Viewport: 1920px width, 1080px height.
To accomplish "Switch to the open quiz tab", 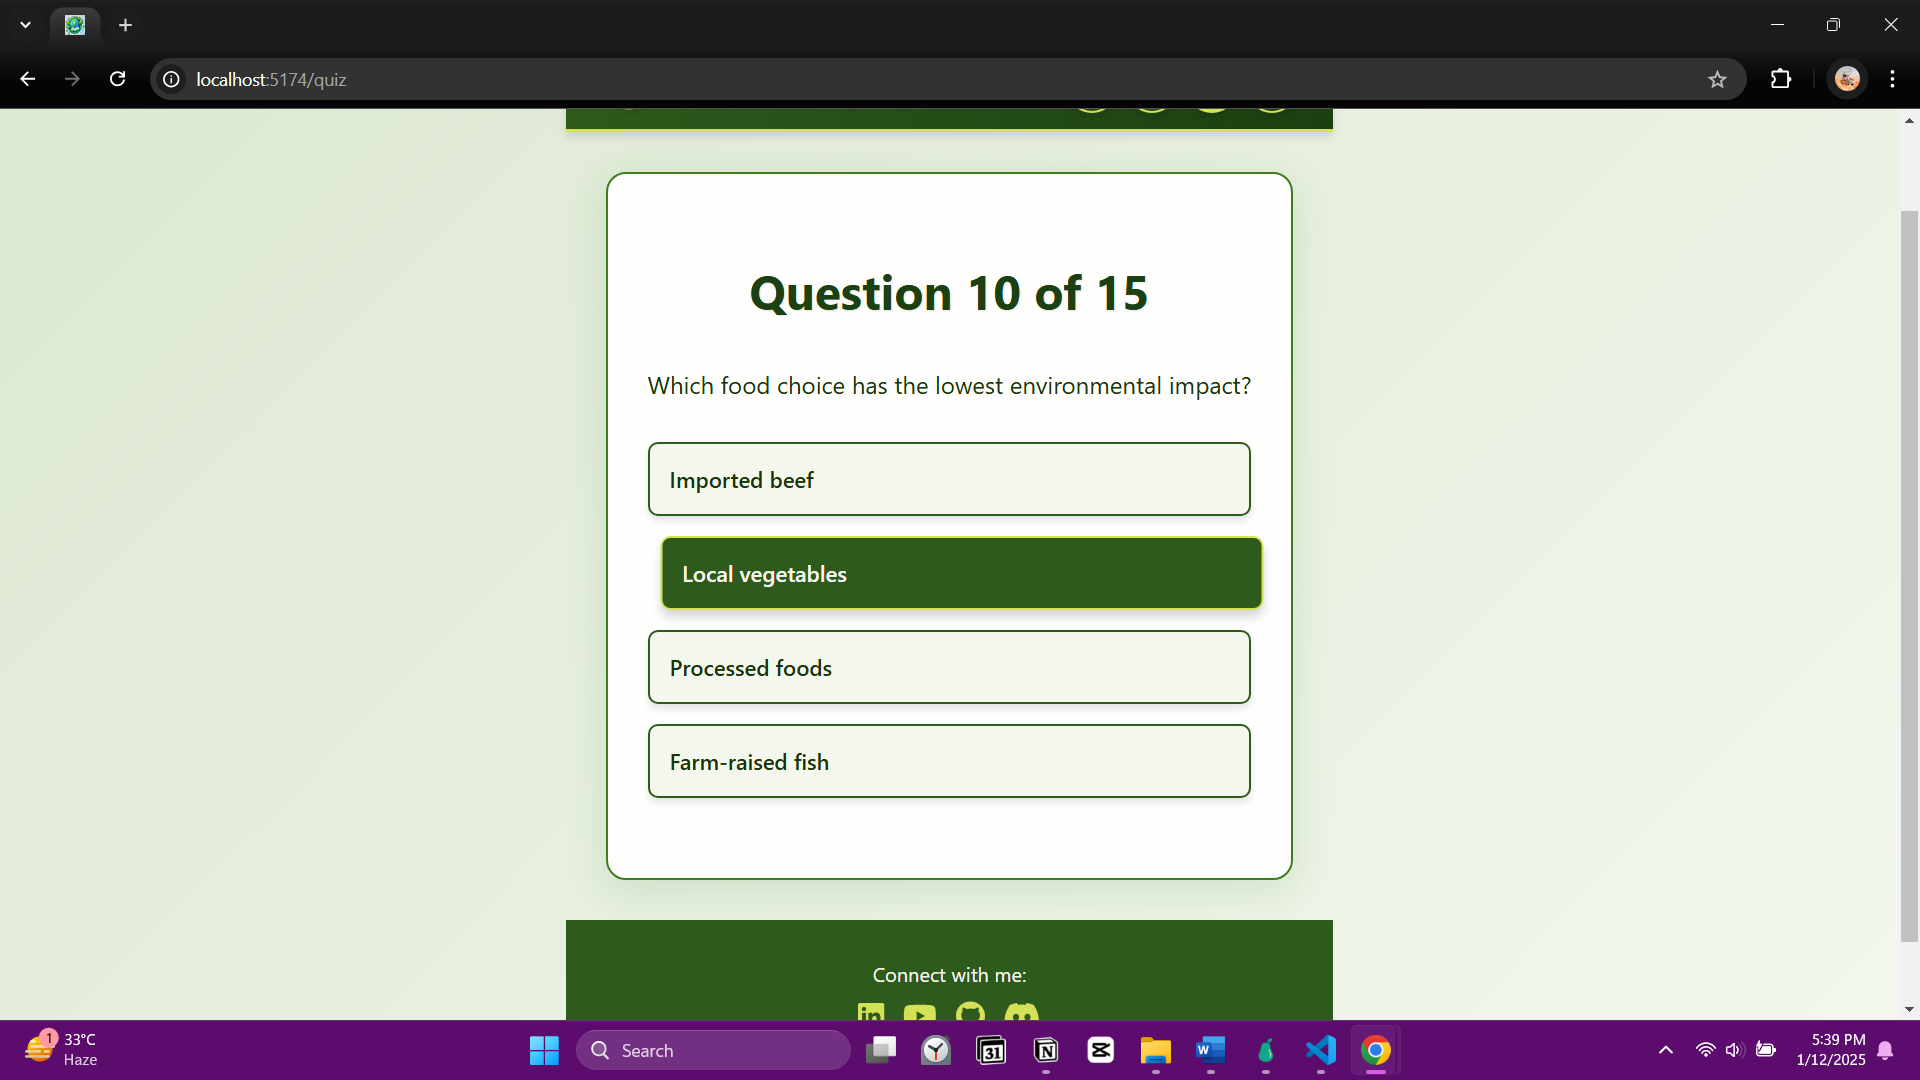I will (x=75, y=25).
